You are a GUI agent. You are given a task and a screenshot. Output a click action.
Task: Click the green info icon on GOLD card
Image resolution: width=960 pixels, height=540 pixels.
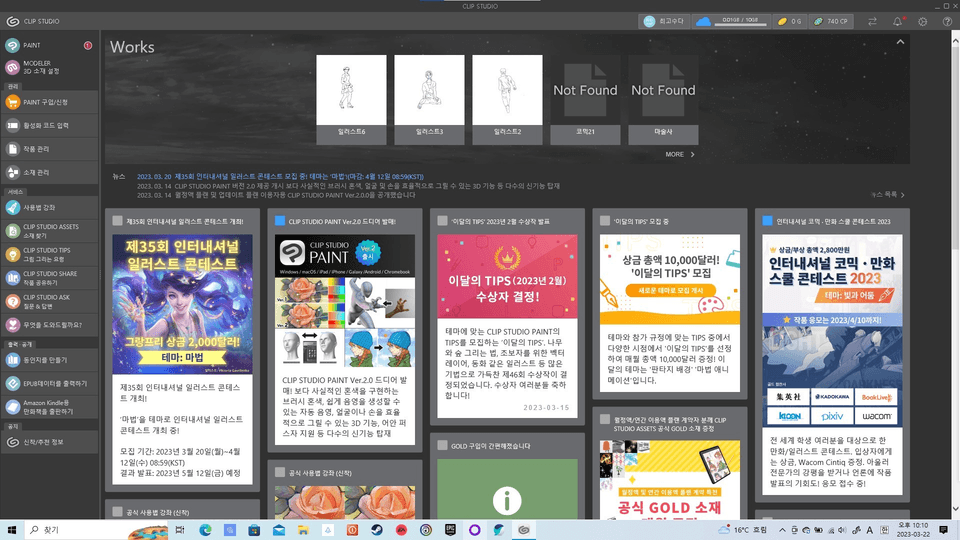point(507,501)
